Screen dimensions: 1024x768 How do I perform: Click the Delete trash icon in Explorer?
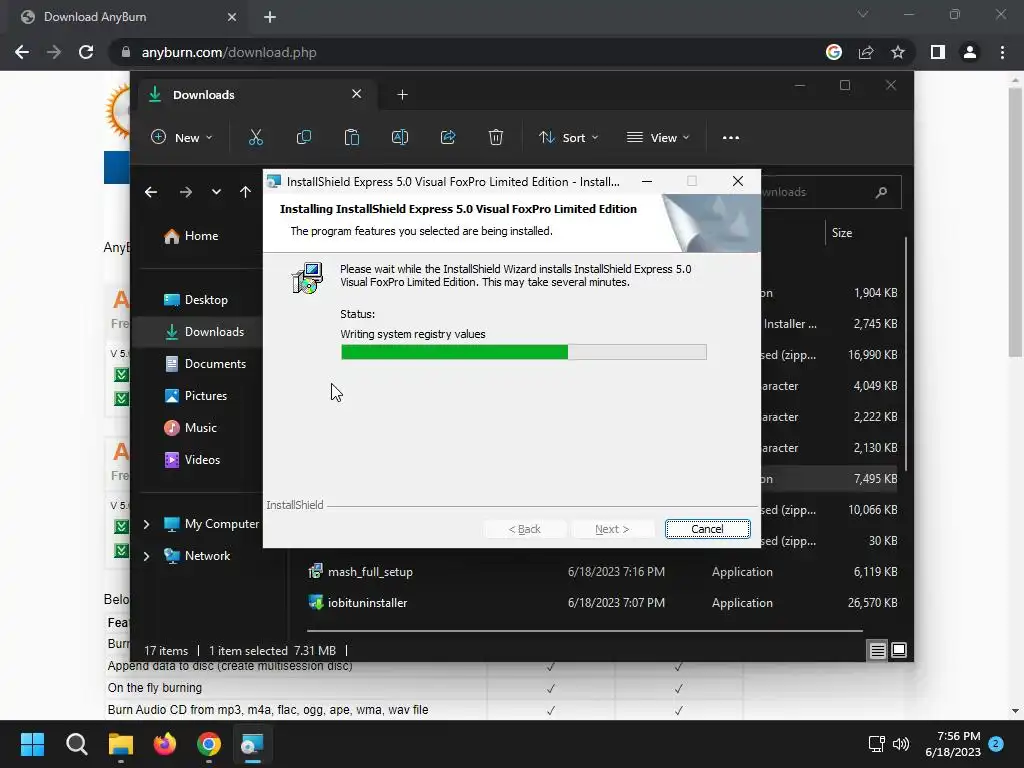point(496,138)
